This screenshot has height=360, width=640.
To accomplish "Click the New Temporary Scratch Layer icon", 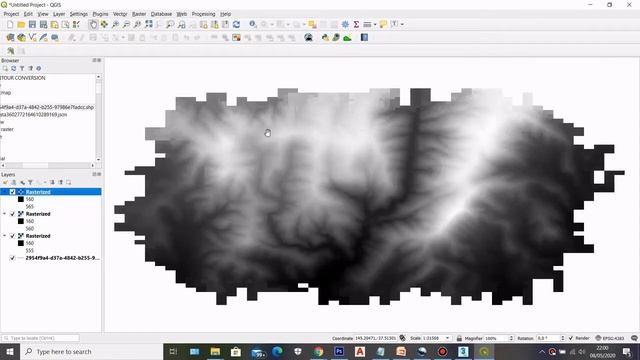I will click(x=54, y=38).
